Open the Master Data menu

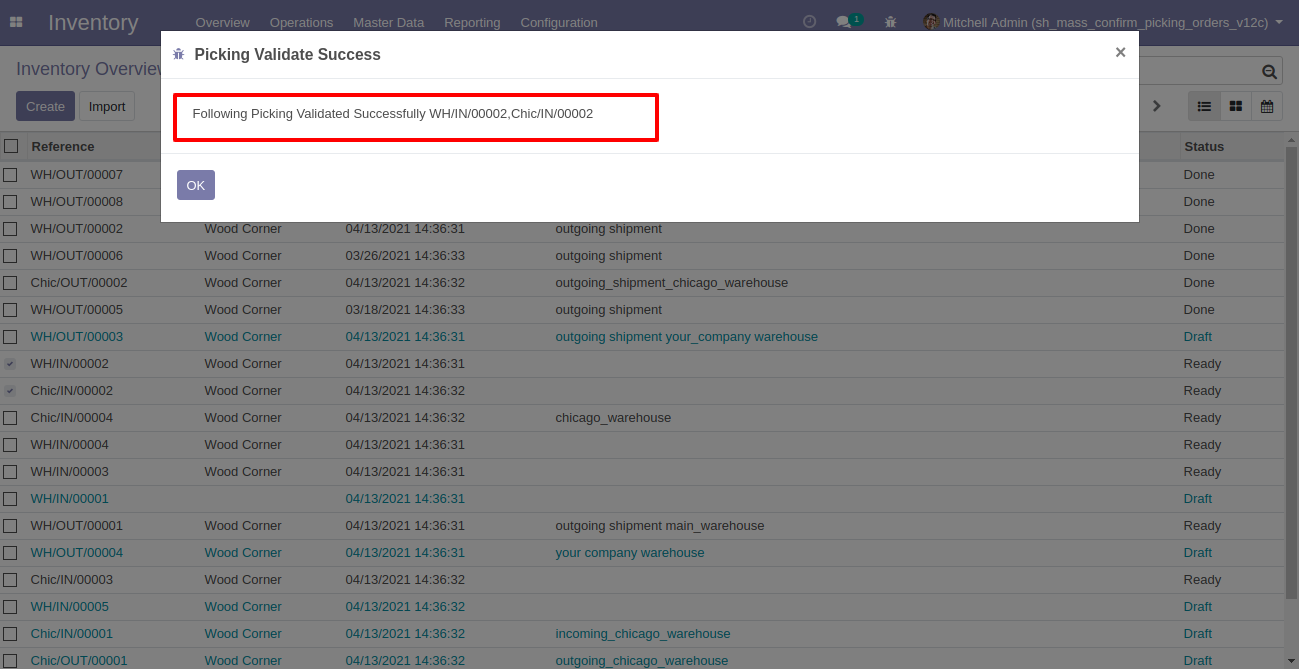[388, 22]
